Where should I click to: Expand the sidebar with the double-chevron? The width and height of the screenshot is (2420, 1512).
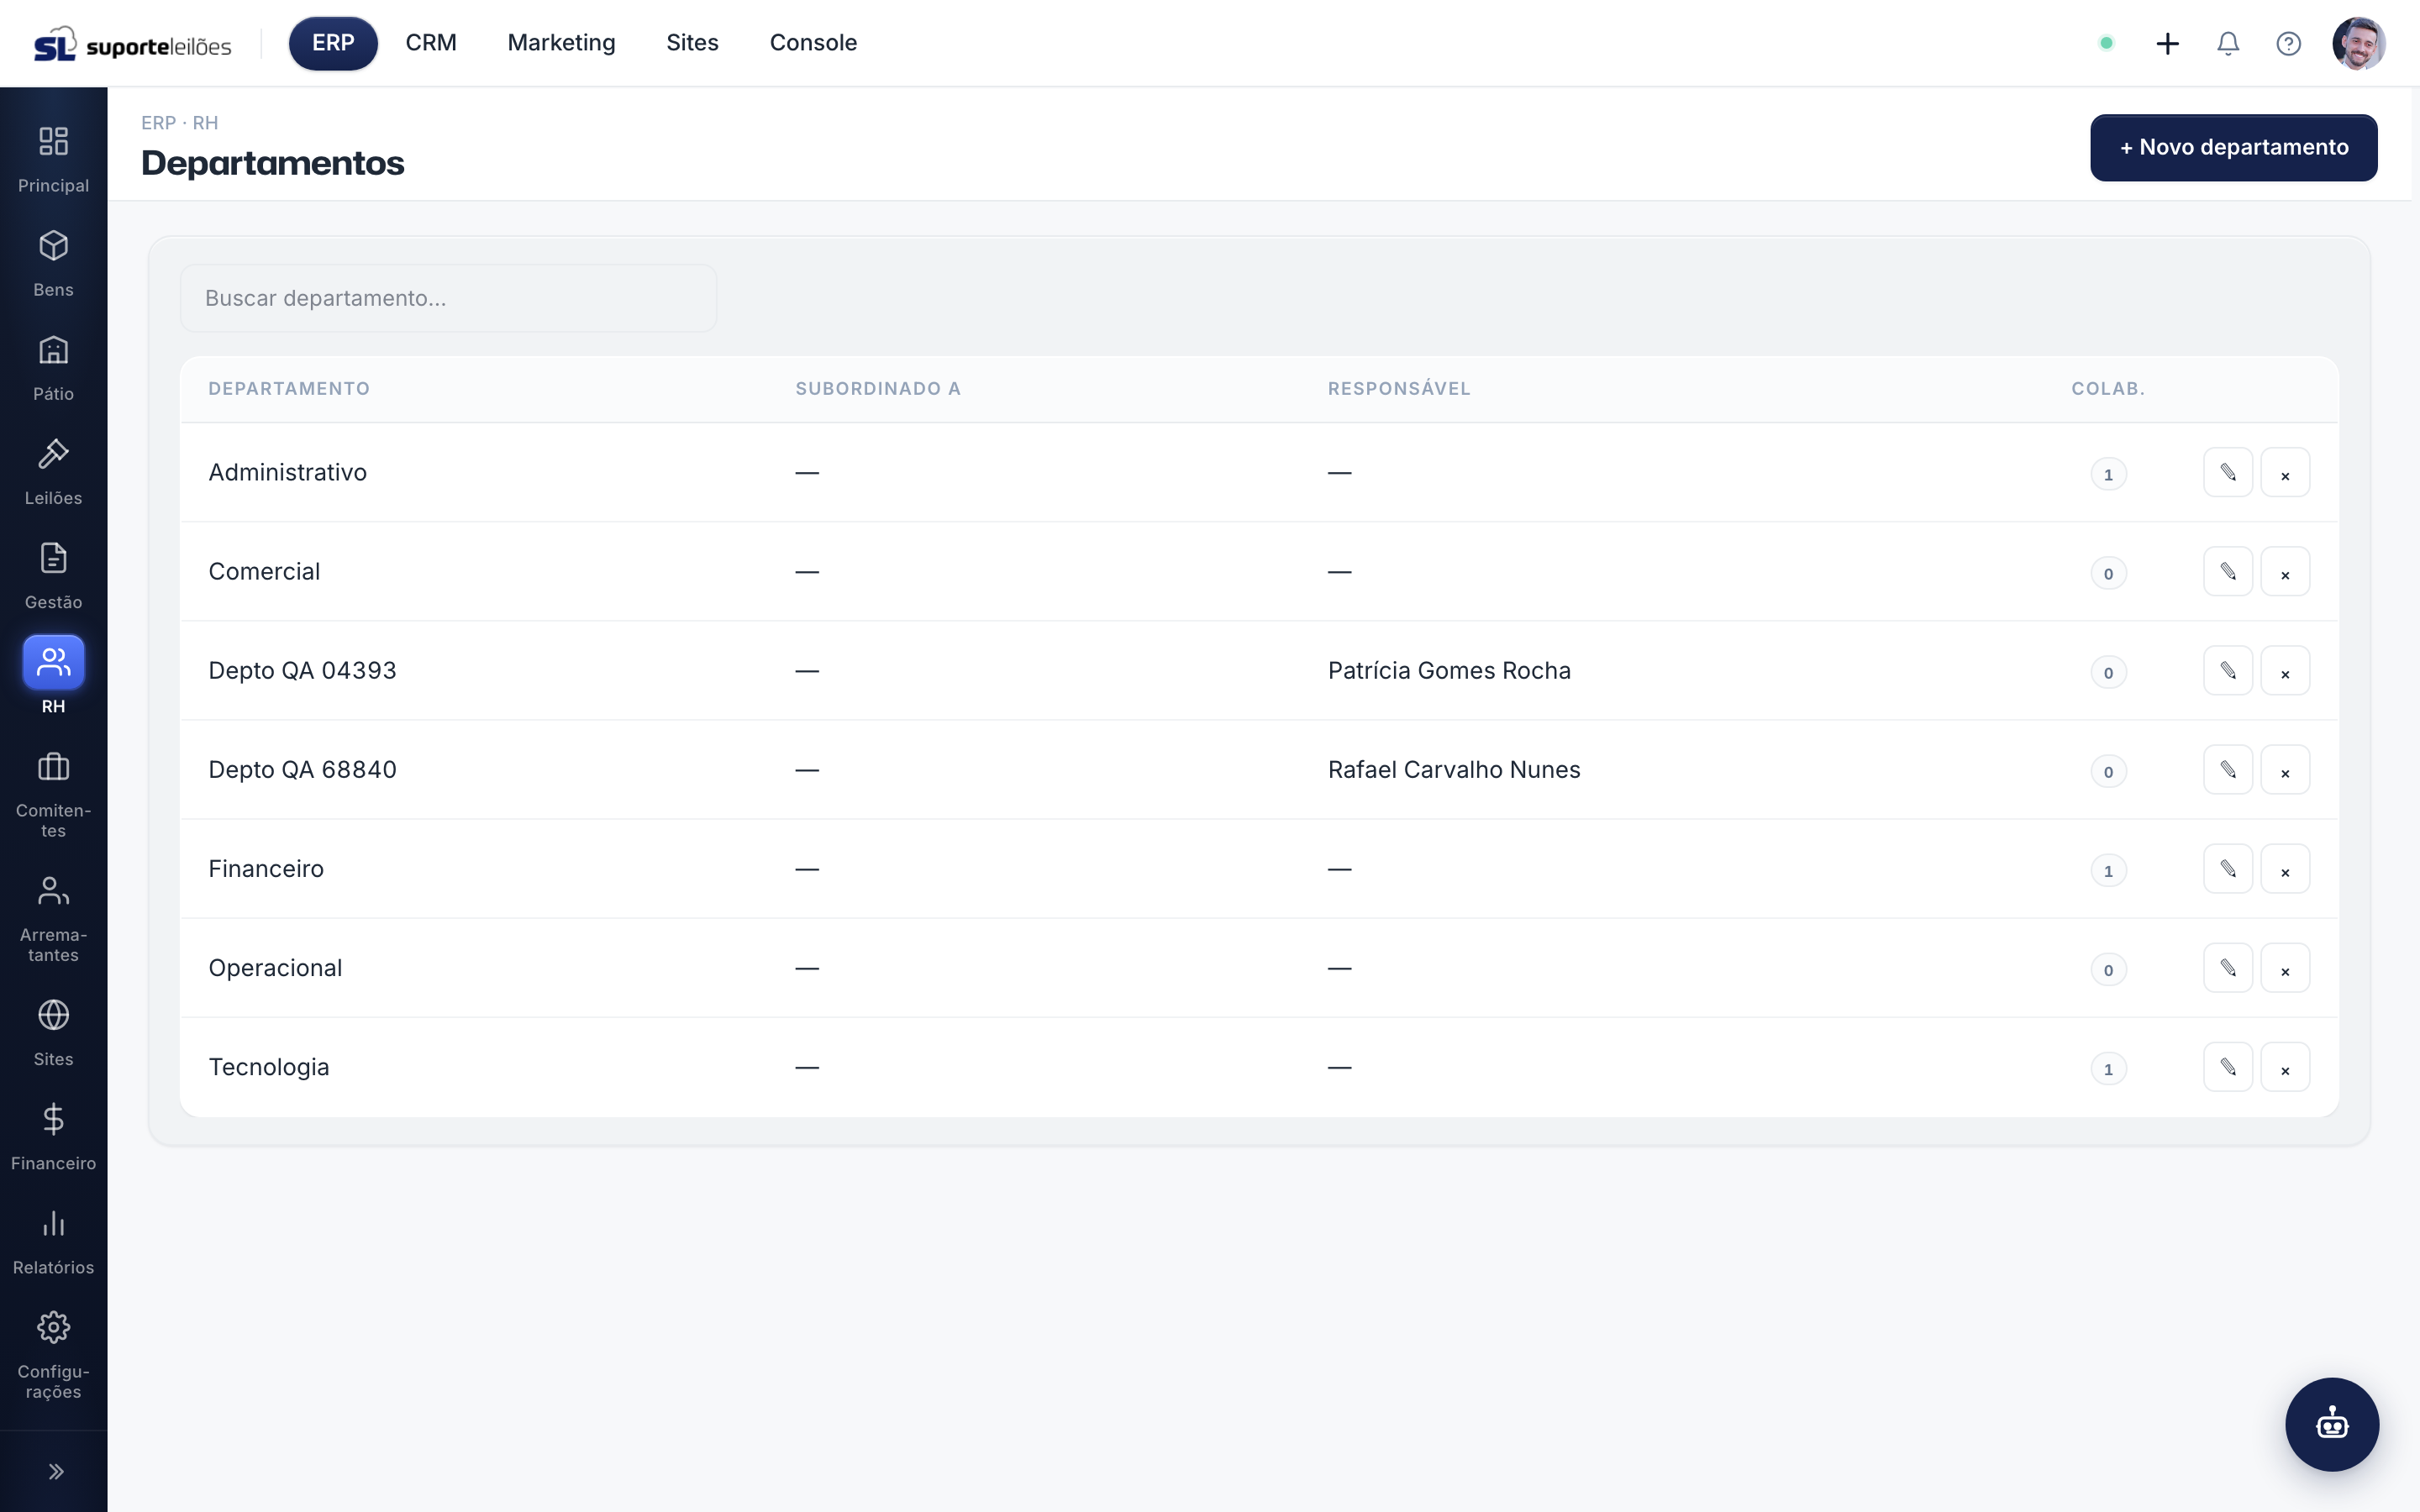[x=56, y=1471]
